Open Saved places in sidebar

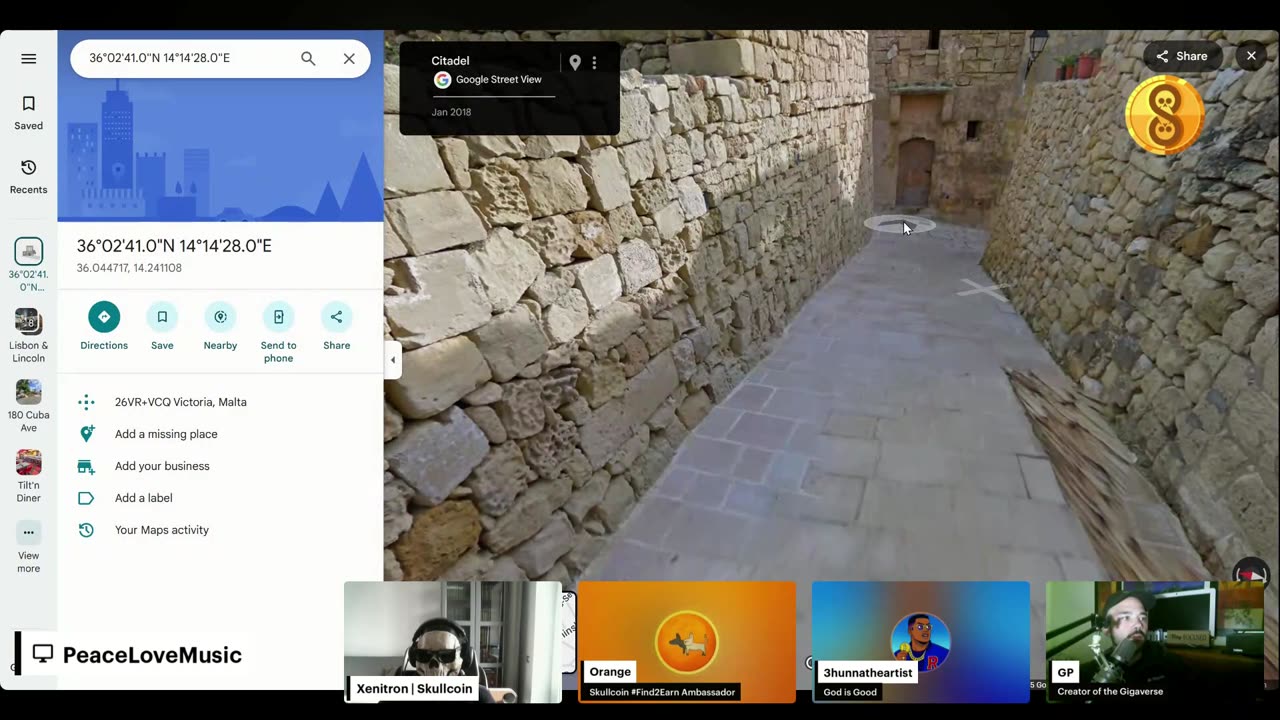(x=28, y=112)
